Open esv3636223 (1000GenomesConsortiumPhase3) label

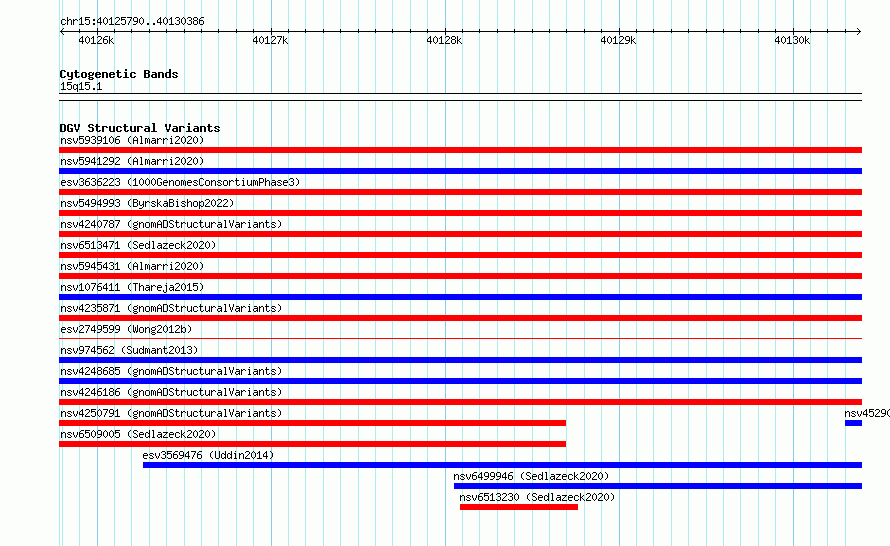180,182
